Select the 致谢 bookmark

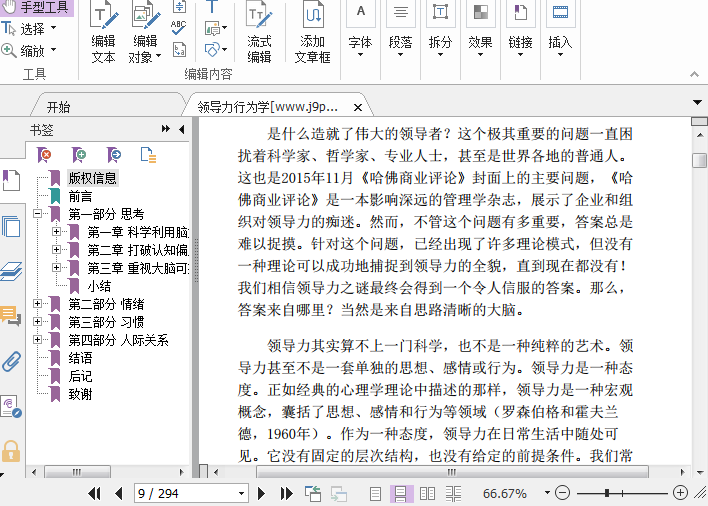pyautogui.click(x=80, y=395)
